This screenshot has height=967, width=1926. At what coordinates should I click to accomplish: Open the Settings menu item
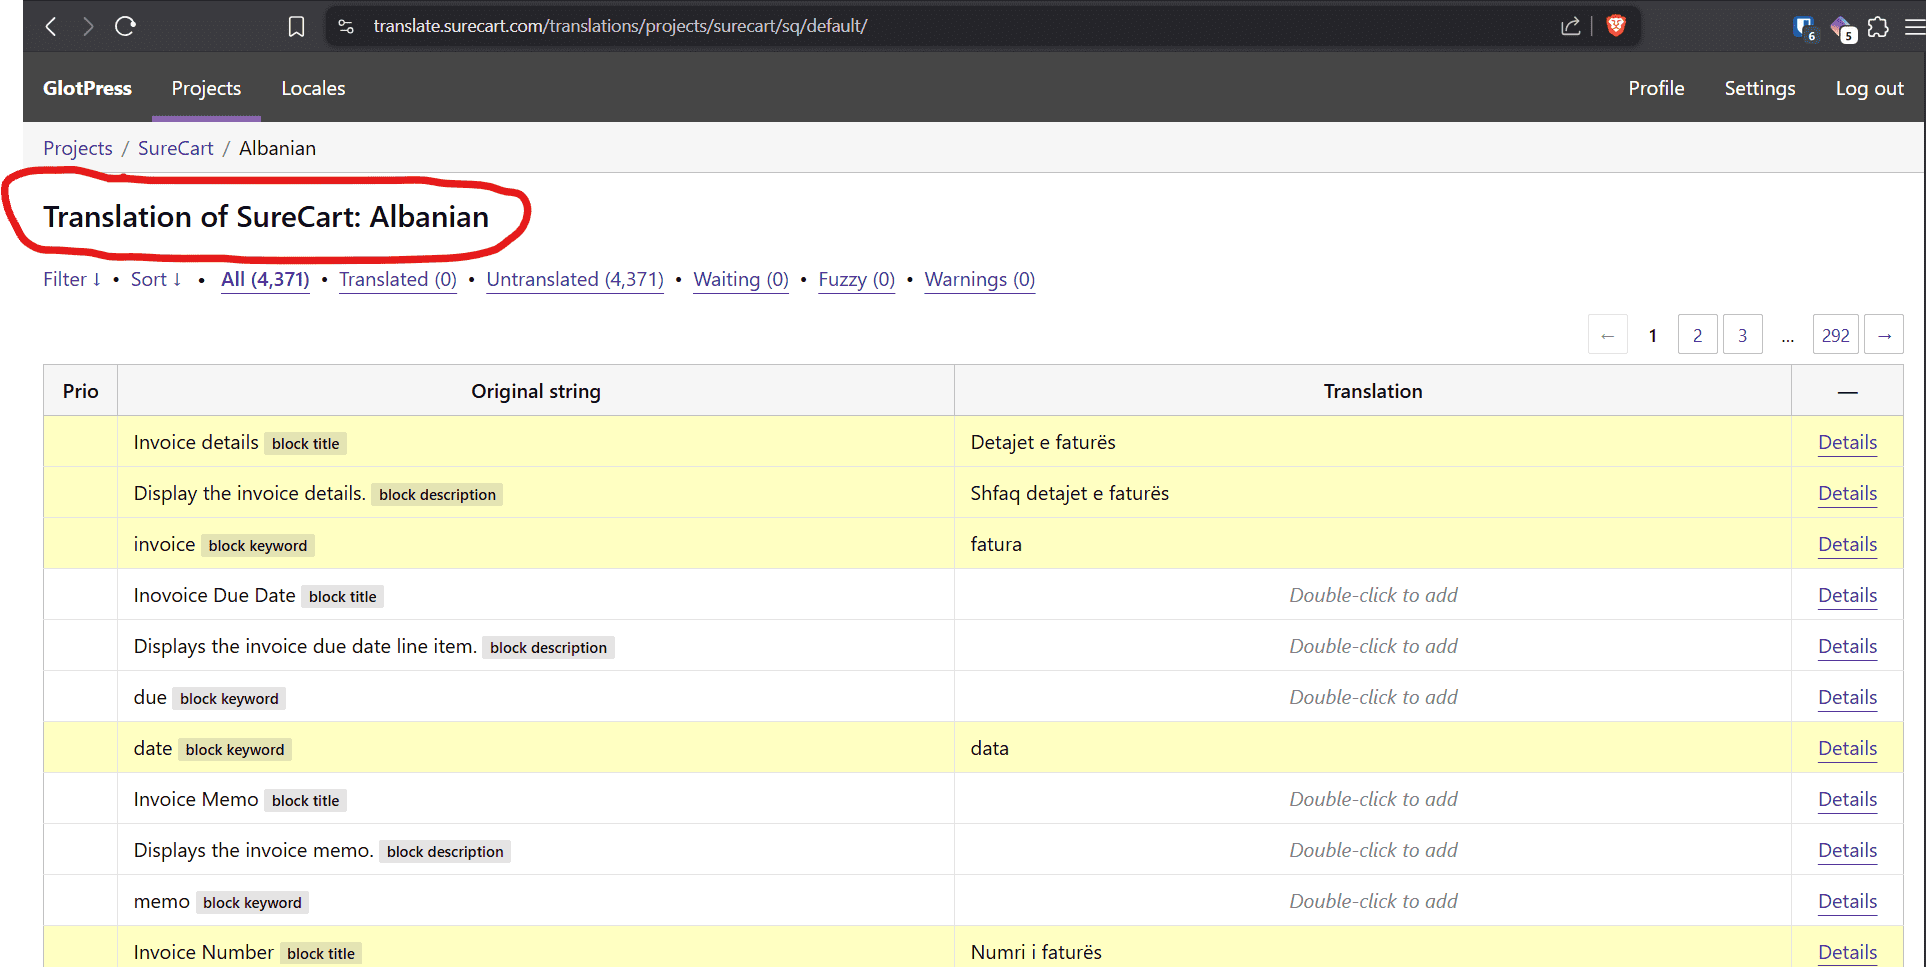(1760, 88)
